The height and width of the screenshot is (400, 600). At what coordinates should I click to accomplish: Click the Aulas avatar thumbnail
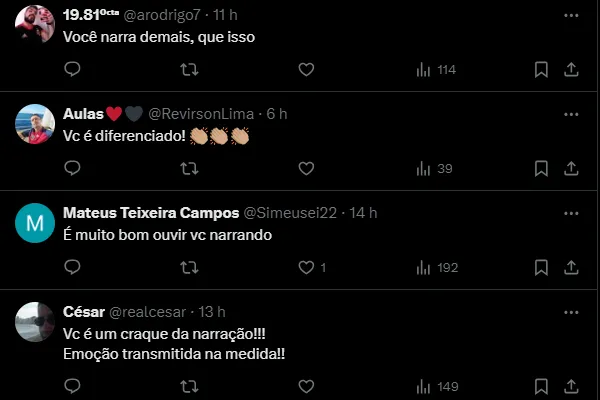[35, 124]
